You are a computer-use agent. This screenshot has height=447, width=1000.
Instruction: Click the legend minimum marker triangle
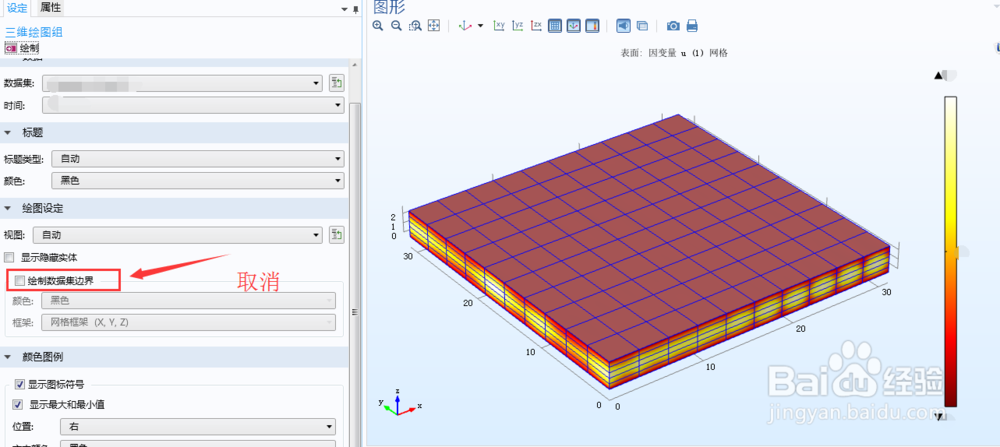click(x=939, y=416)
